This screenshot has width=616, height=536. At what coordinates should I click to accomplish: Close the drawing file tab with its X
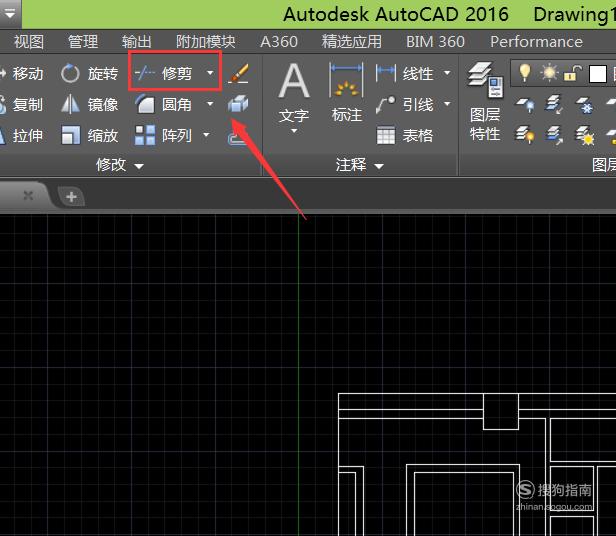[28, 195]
